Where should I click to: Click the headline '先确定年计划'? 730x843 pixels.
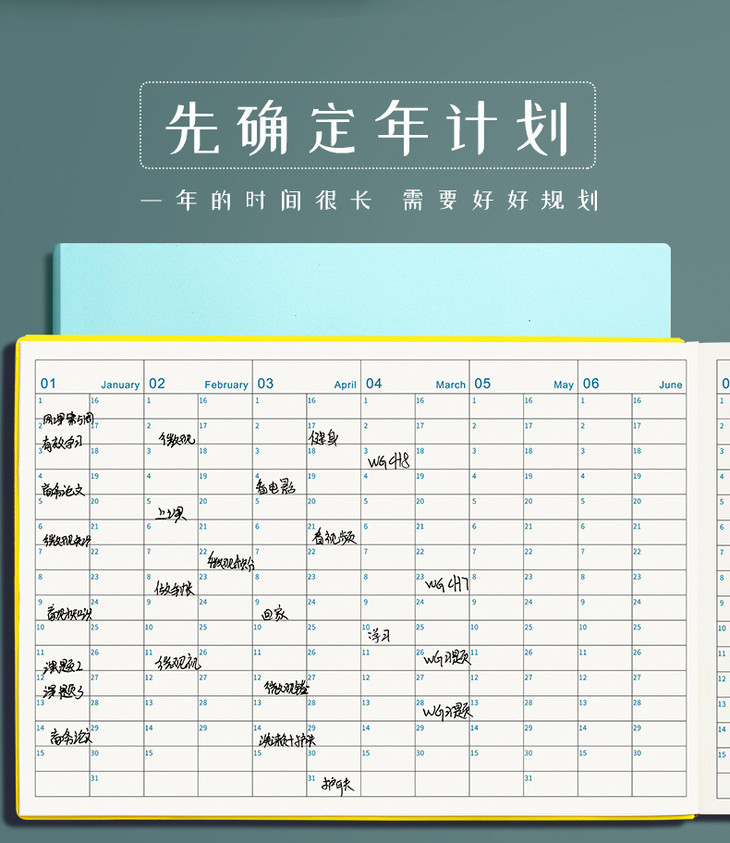(368, 127)
